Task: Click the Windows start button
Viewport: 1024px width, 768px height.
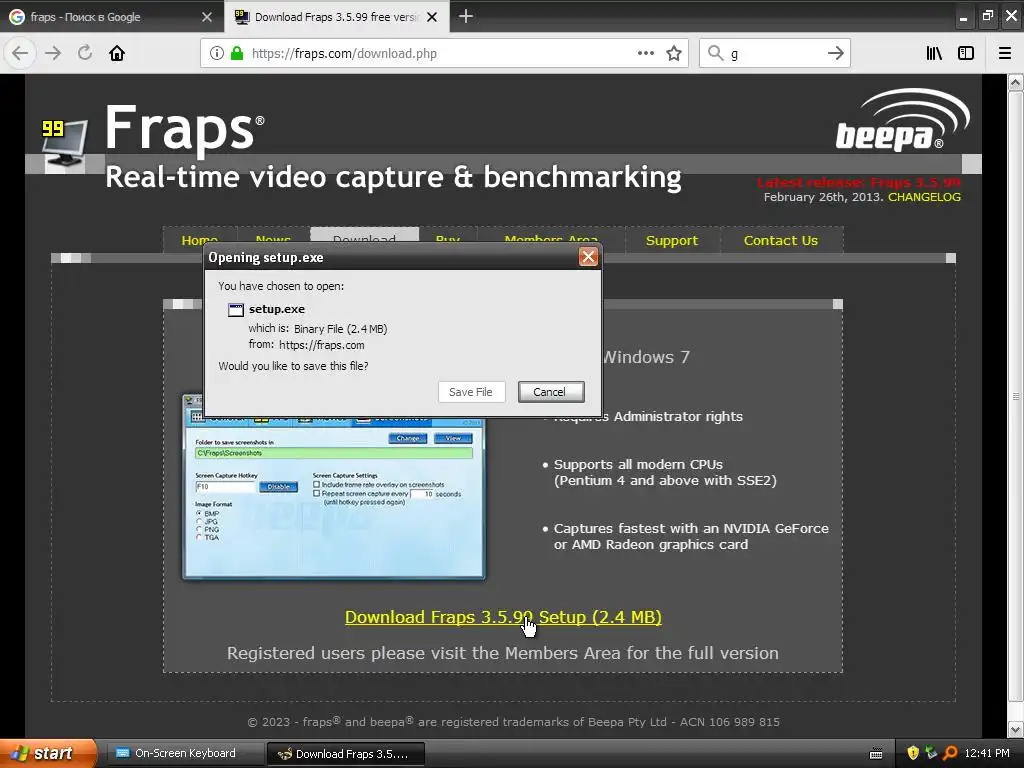Action: [x=48, y=753]
